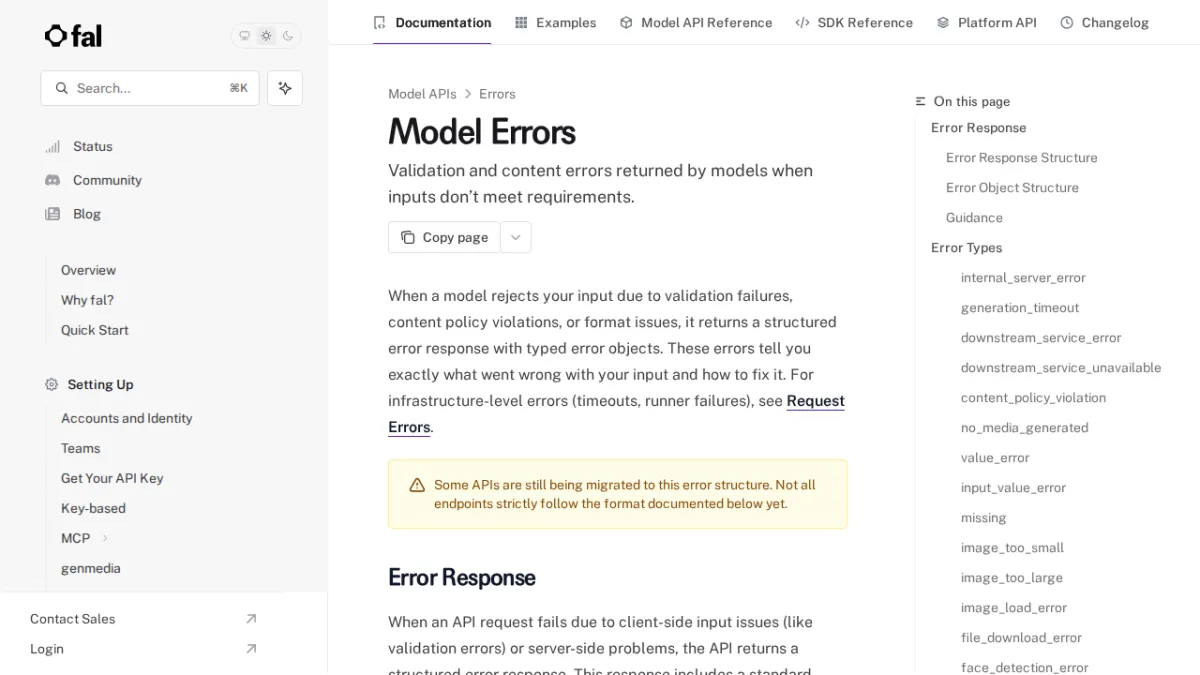Click the Errors breadcrumb
Screen dimensions: 1200x675
pyautogui.click(x=497, y=94)
